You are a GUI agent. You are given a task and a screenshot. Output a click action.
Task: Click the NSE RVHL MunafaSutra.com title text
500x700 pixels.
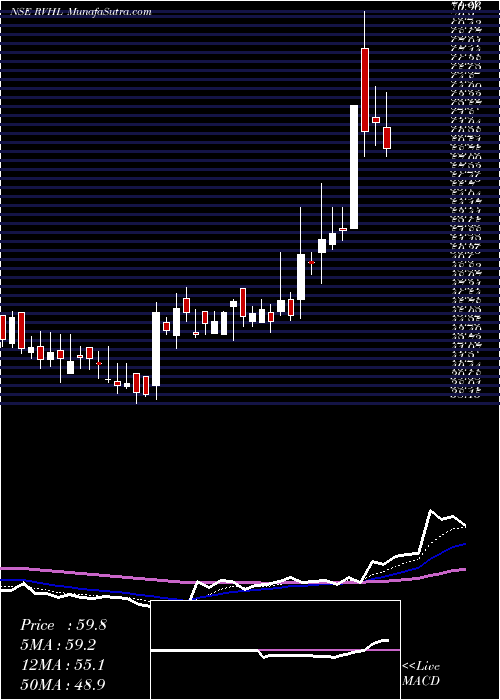pyautogui.click(x=81, y=12)
